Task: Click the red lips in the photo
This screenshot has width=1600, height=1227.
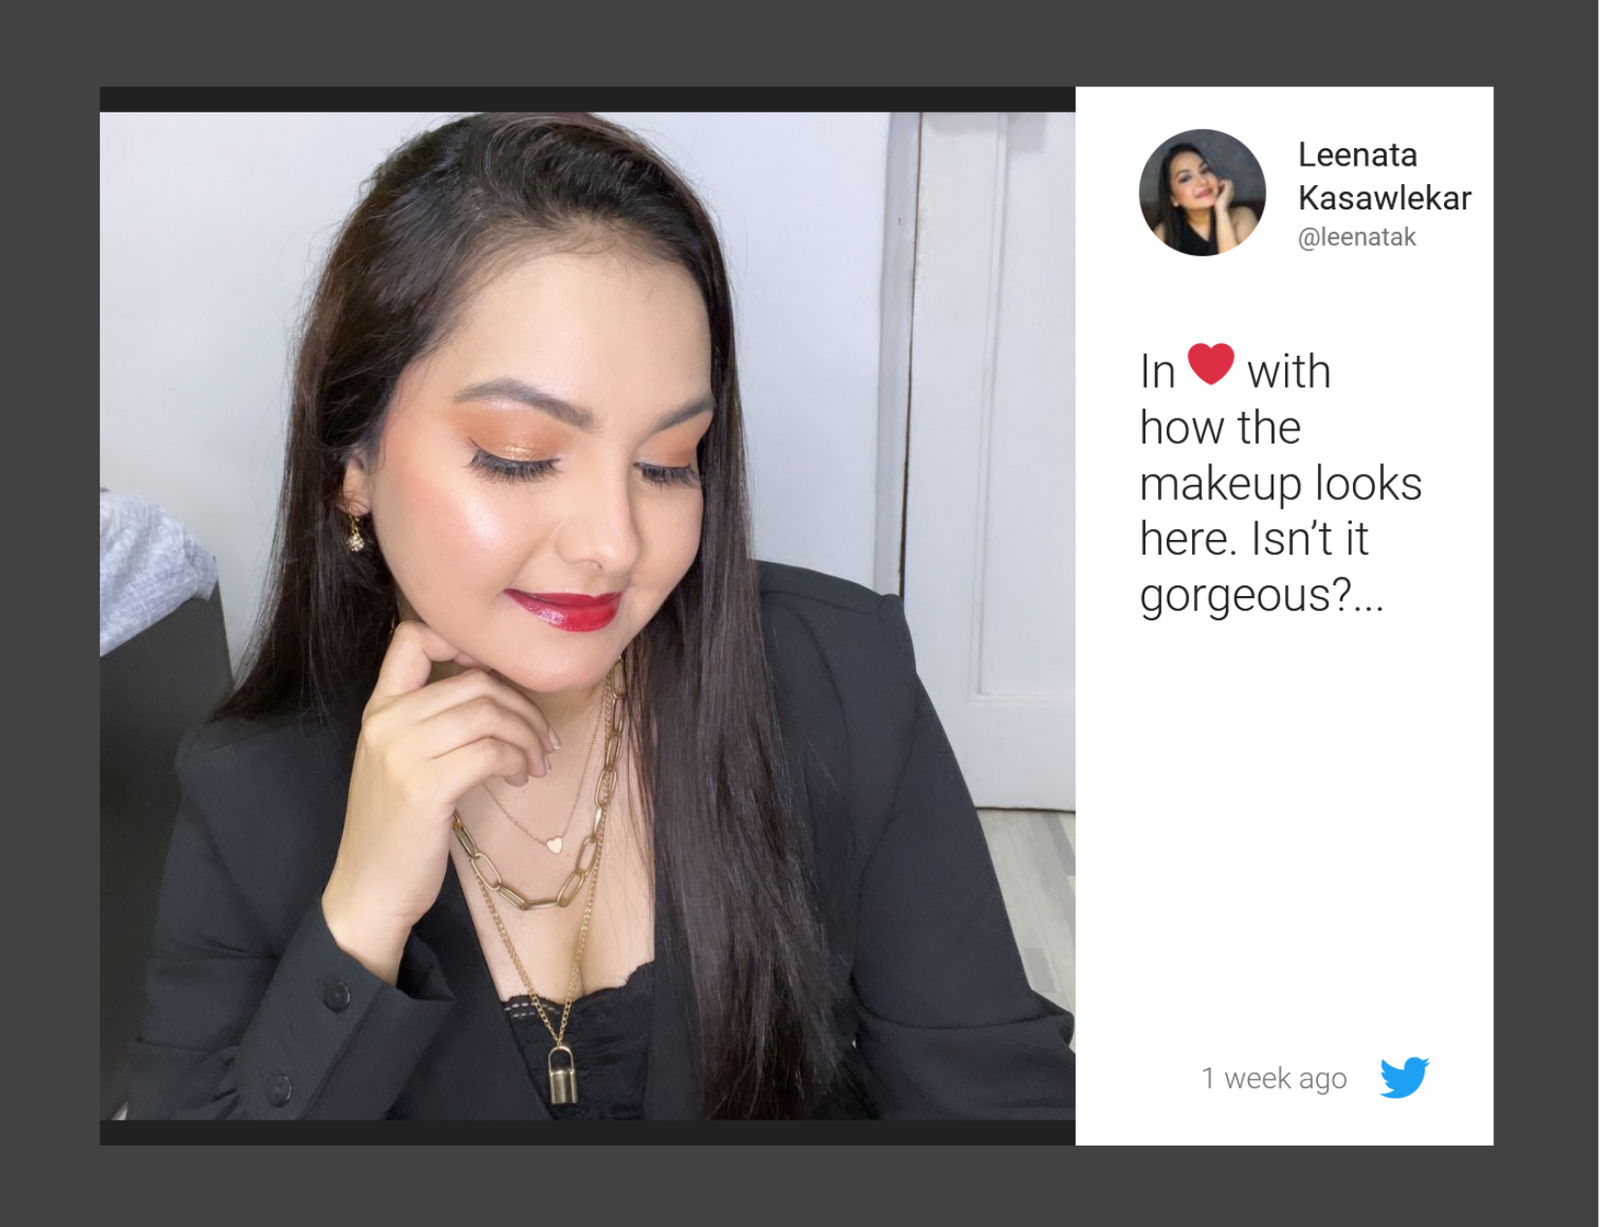Action: click(x=563, y=608)
